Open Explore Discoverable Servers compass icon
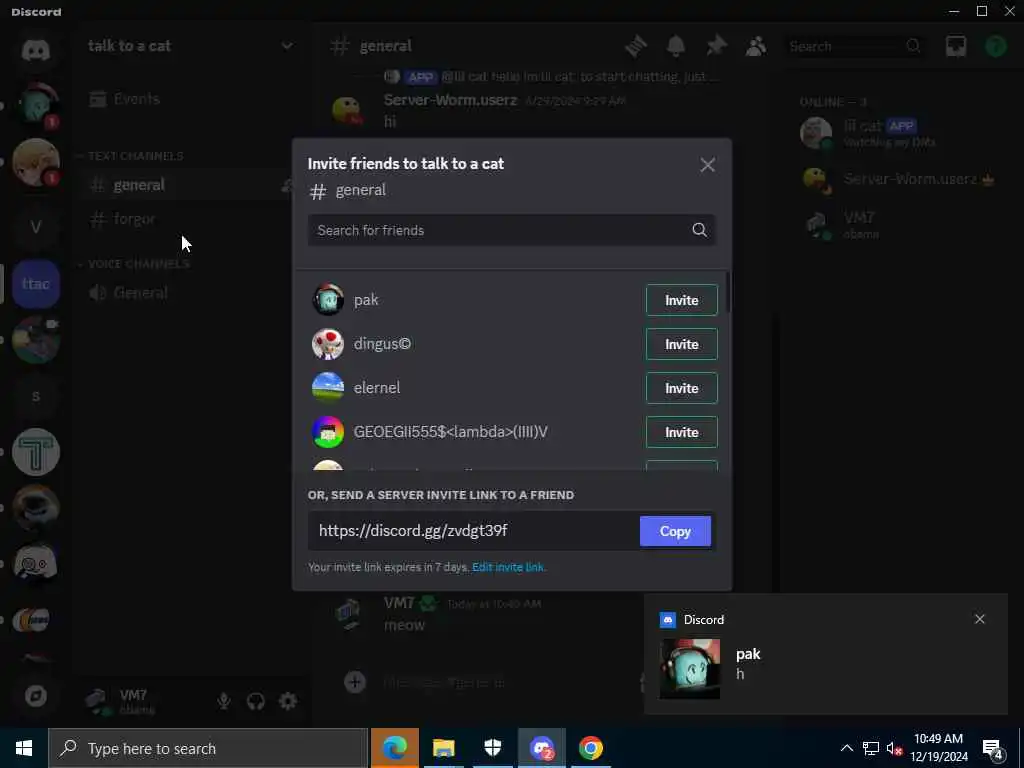1024x768 pixels. point(36,696)
